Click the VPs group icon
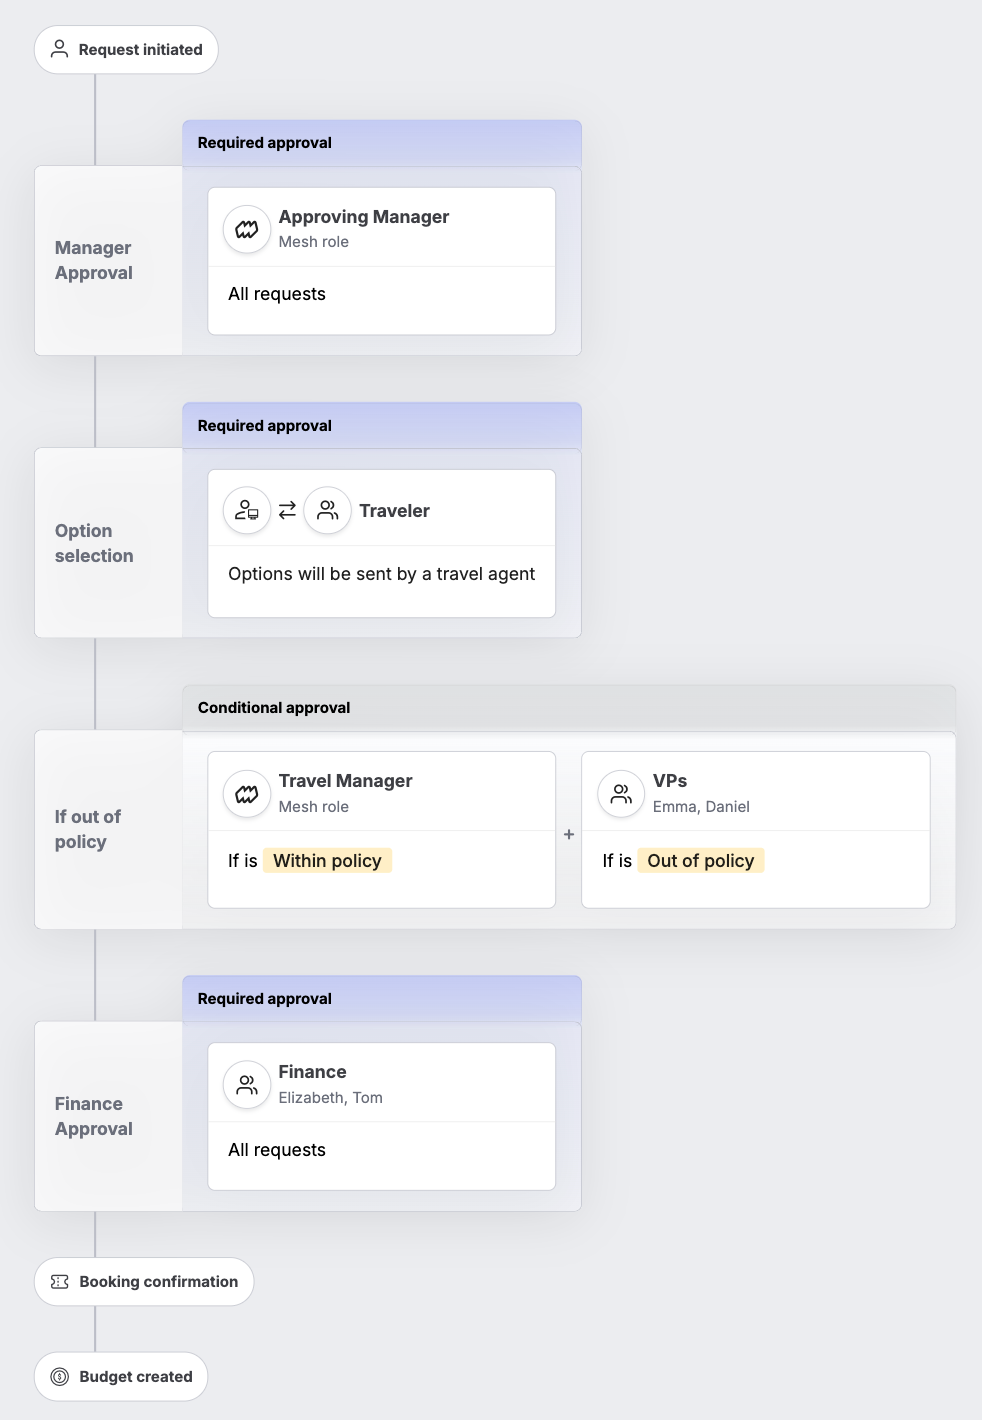 (x=621, y=794)
